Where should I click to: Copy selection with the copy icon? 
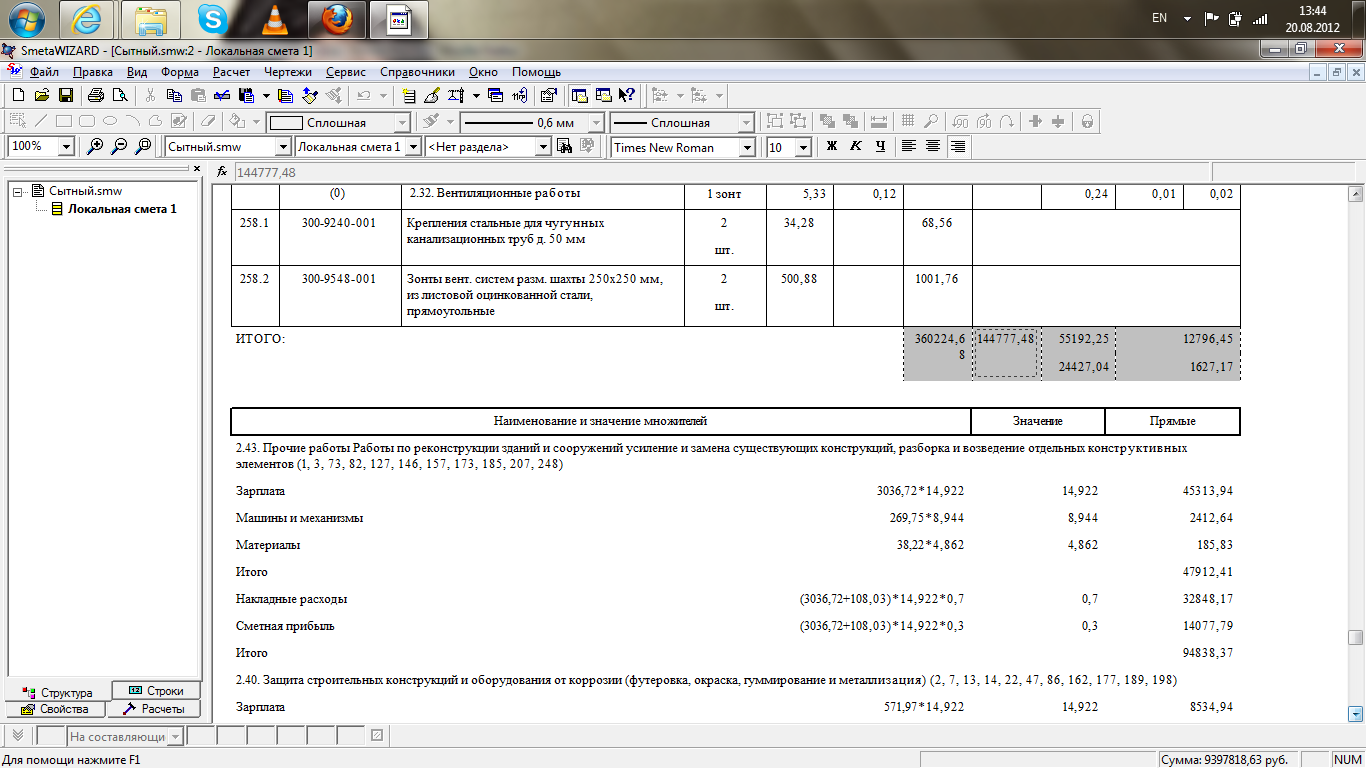[x=174, y=96]
